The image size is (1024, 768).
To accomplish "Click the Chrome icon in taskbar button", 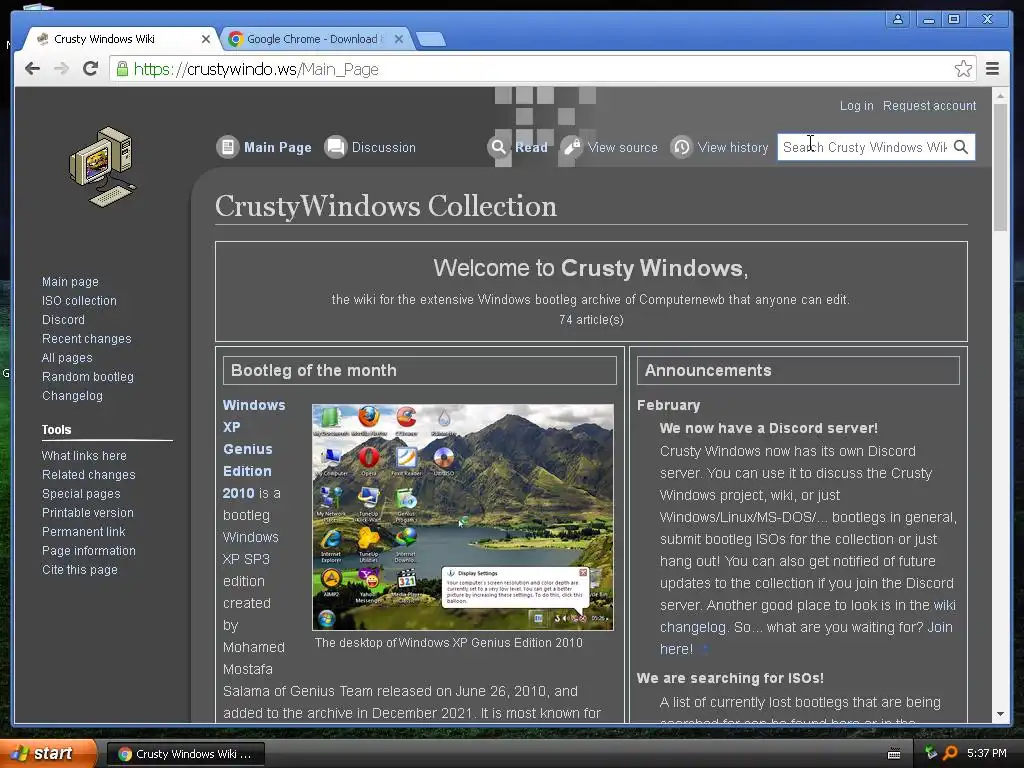I will (x=125, y=754).
